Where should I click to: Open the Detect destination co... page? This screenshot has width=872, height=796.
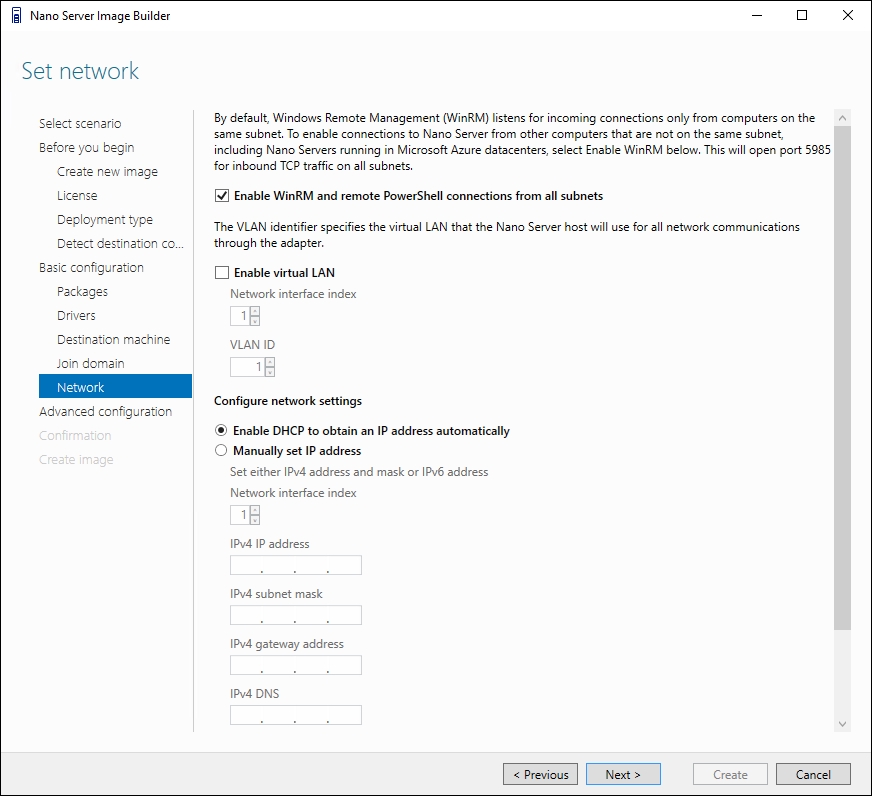[x=120, y=244]
